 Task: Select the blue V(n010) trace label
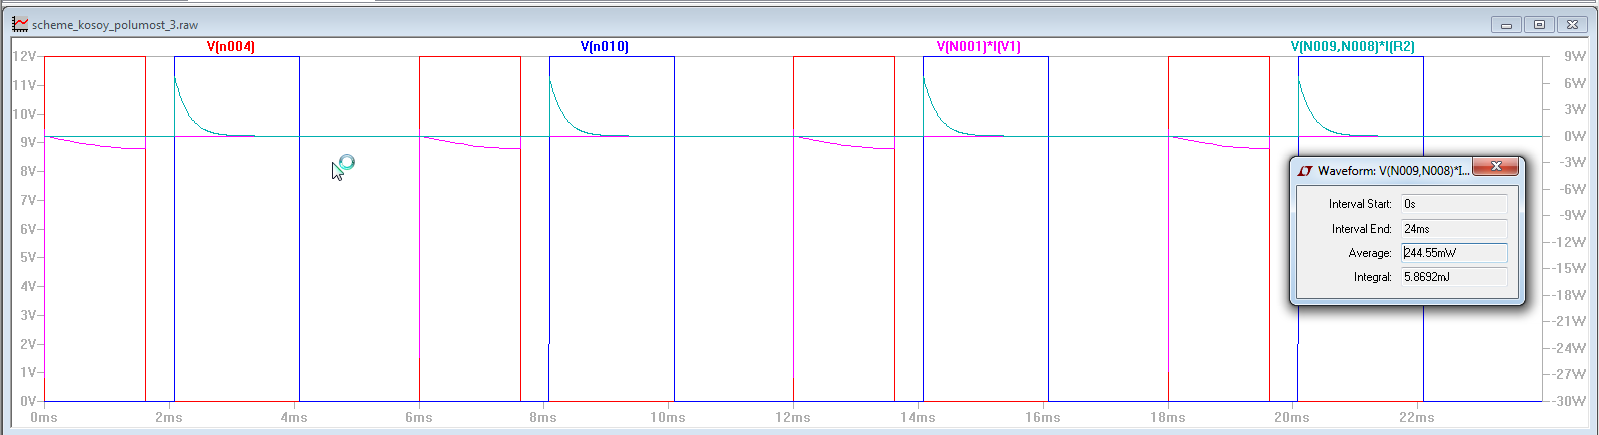point(604,46)
